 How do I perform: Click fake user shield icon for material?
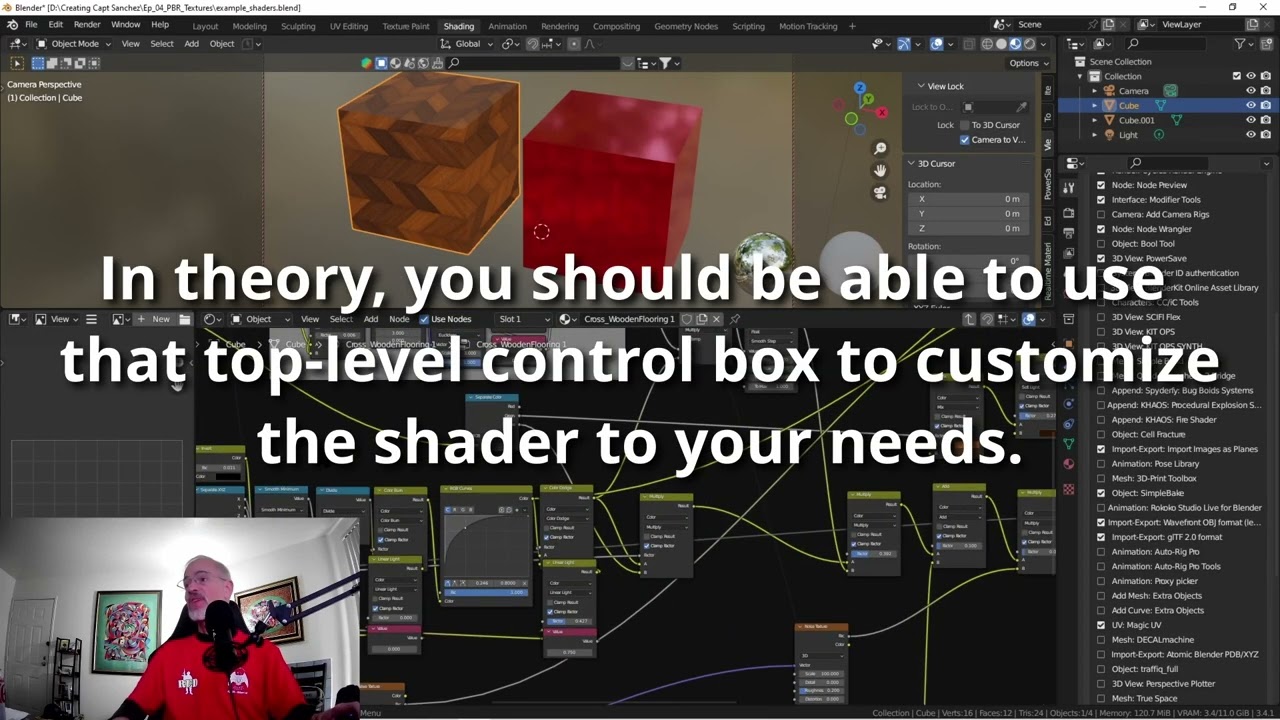(686, 319)
